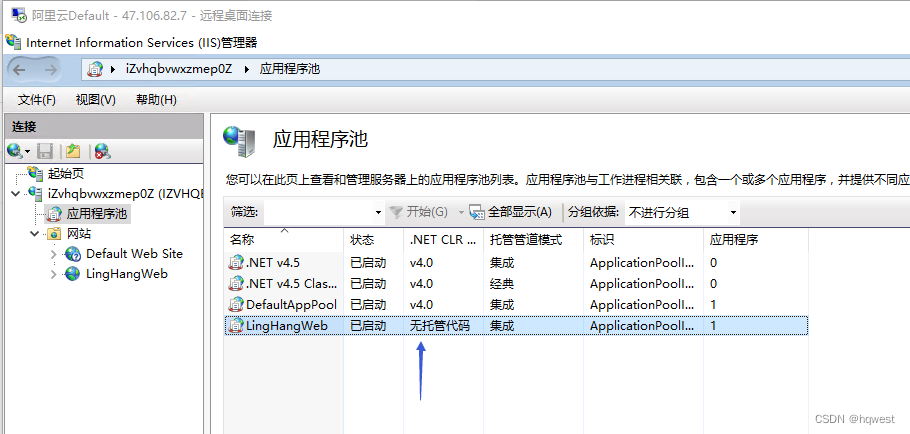Click the Up folder icon in Connections toolbar
The image size is (910, 434).
73,151
